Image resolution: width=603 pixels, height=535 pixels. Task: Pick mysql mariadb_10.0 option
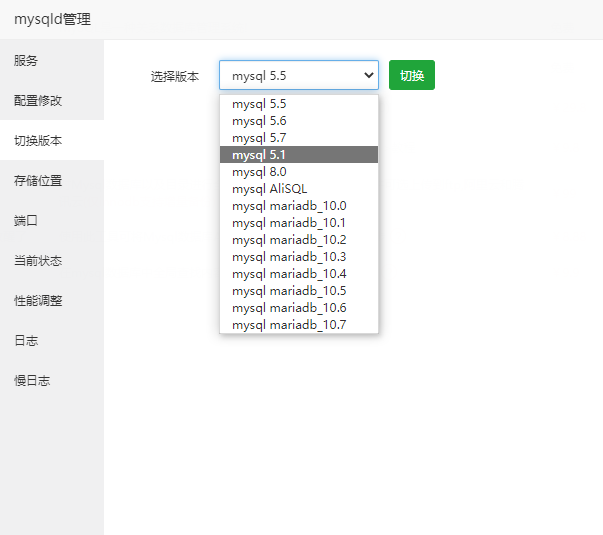[299, 206]
